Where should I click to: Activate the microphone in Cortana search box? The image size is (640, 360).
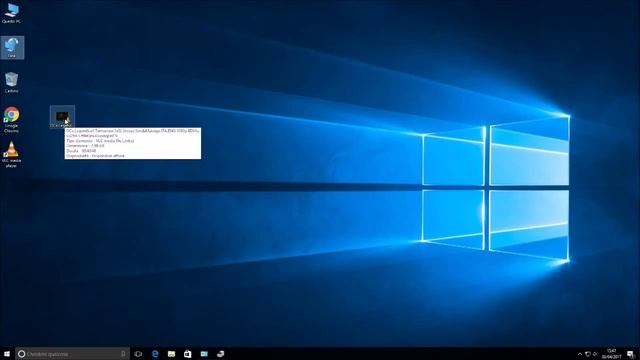(123, 354)
